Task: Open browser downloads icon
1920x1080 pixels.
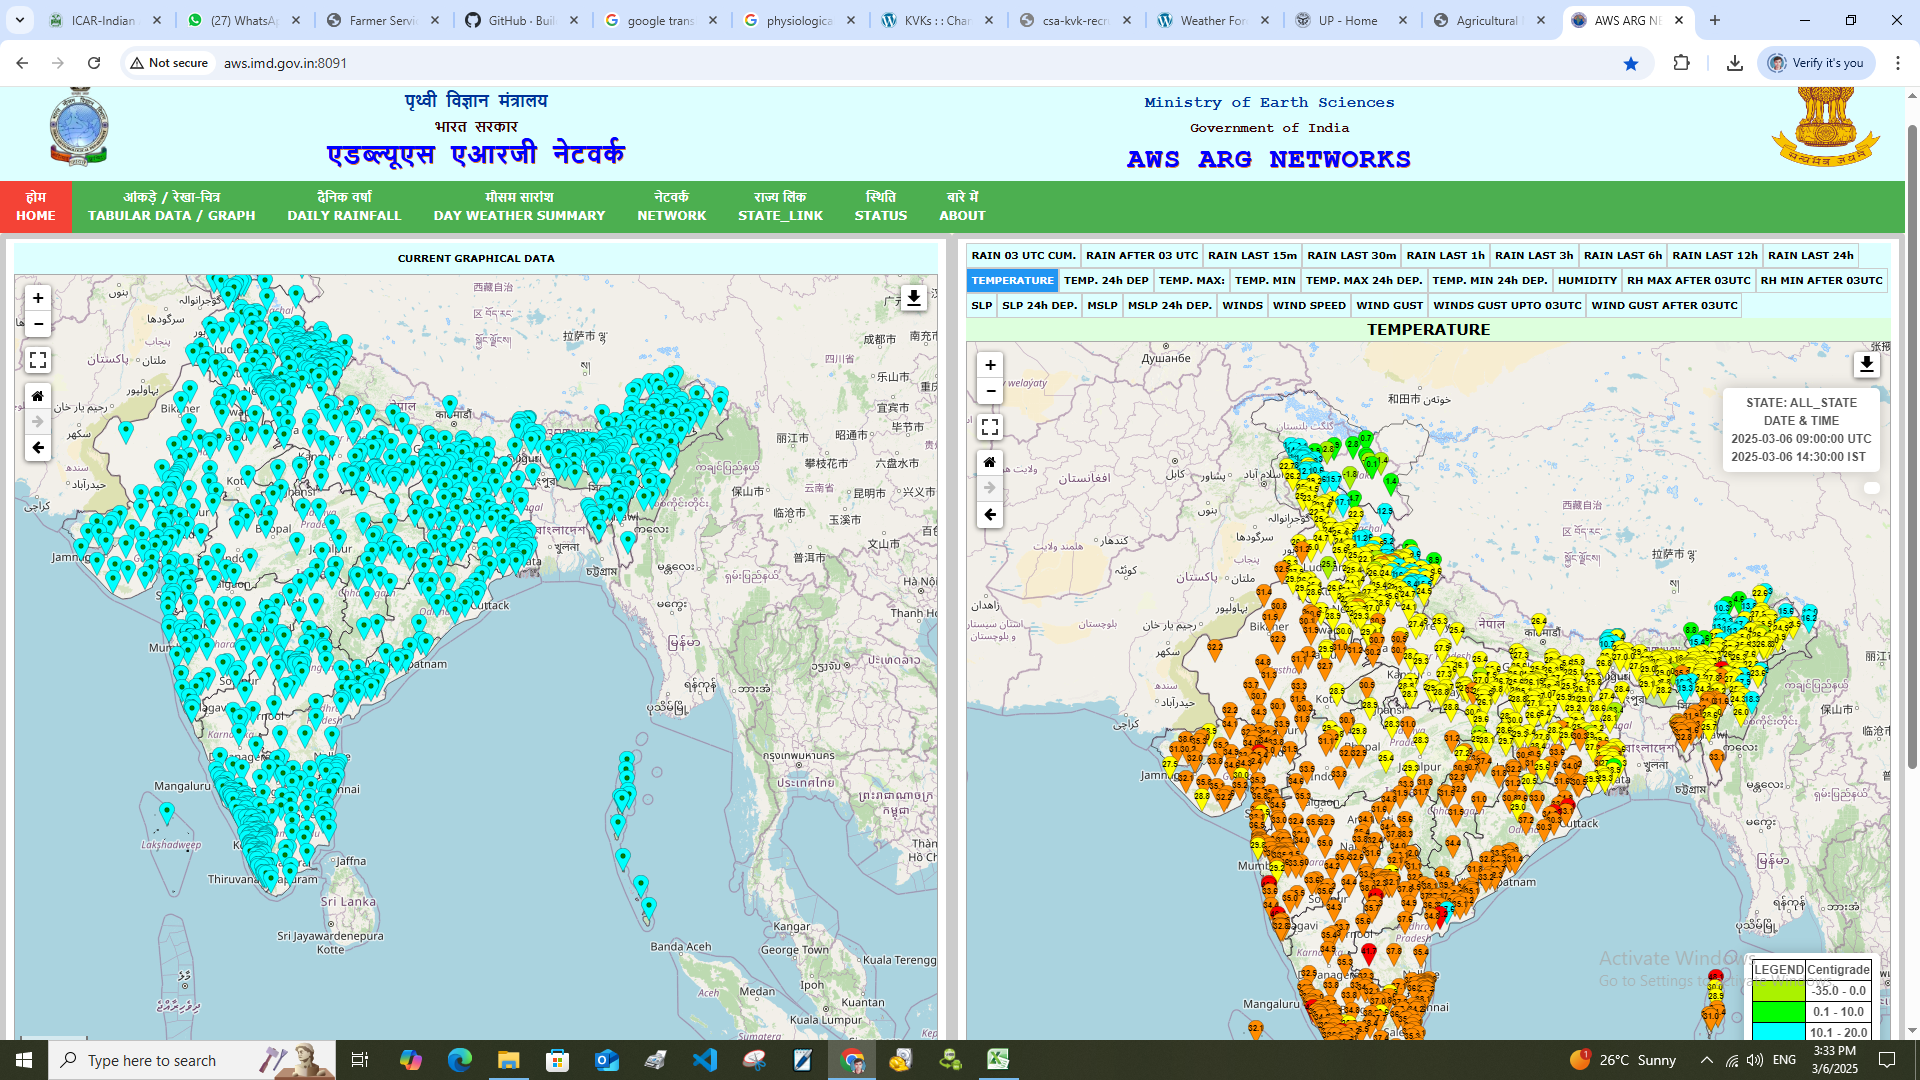Action: 1734,63
